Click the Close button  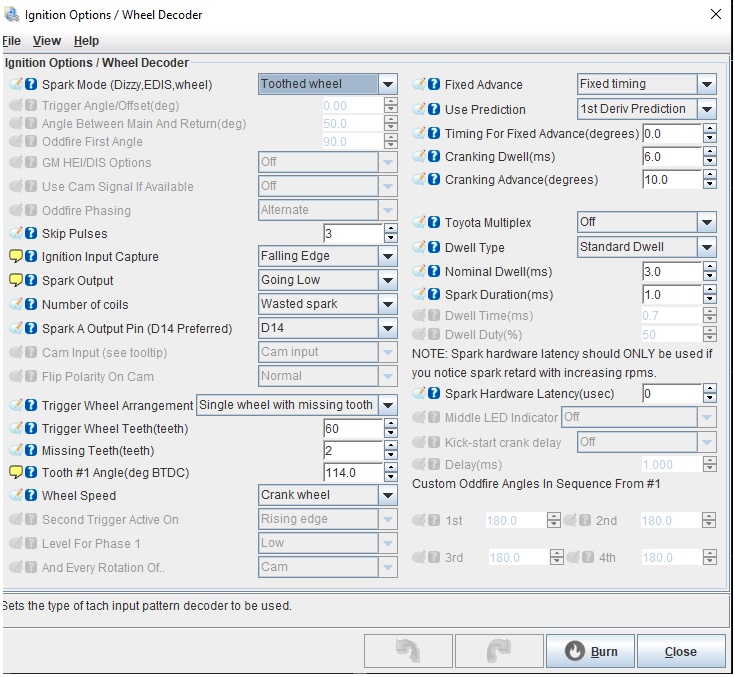(680, 651)
